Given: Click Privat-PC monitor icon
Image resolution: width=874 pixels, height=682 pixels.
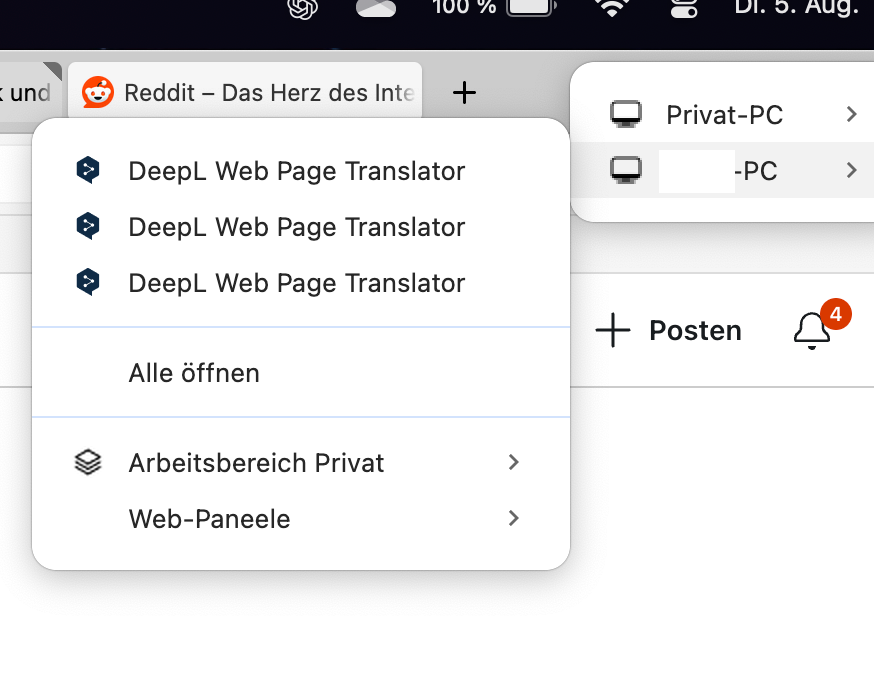Looking at the screenshot, I should coord(625,114).
